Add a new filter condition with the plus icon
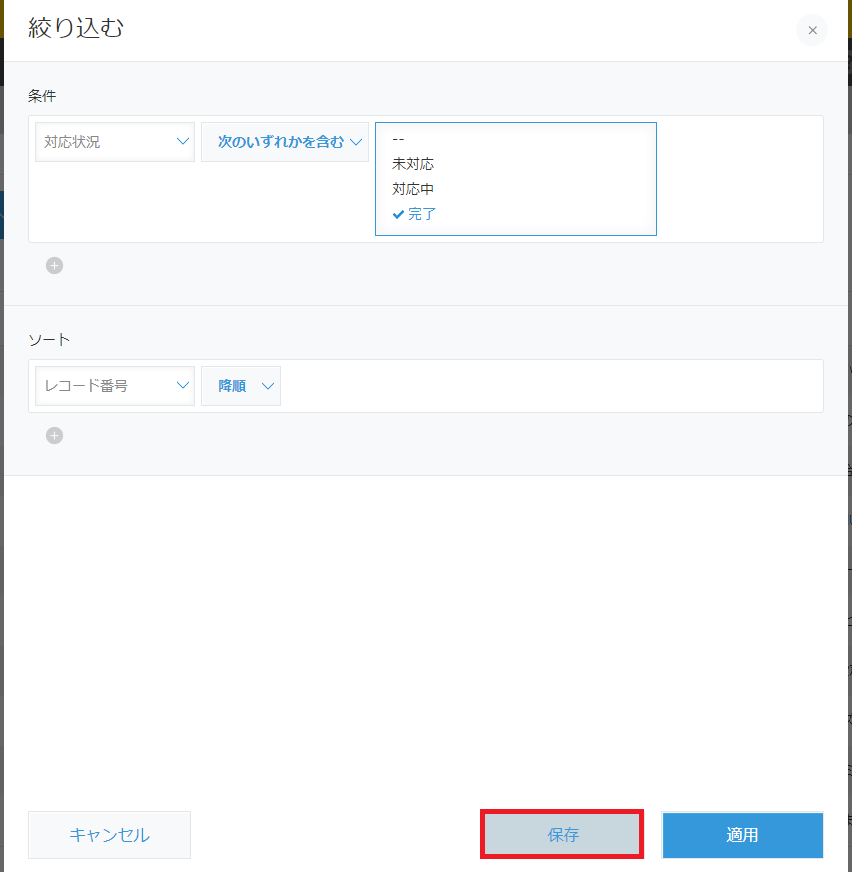Image resolution: width=852 pixels, height=872 pixels. [x=55, y=266]
